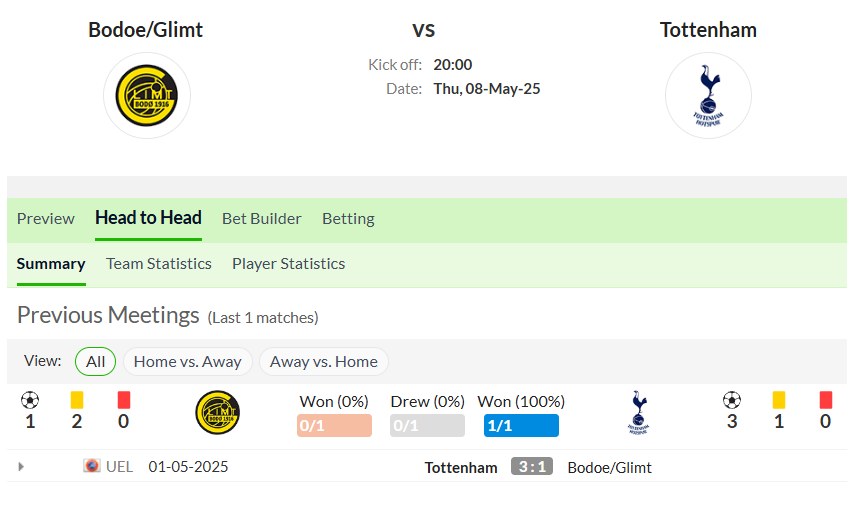
Task: Click Bodoe/Glimt's goals football icon
Action: [30, 400]
